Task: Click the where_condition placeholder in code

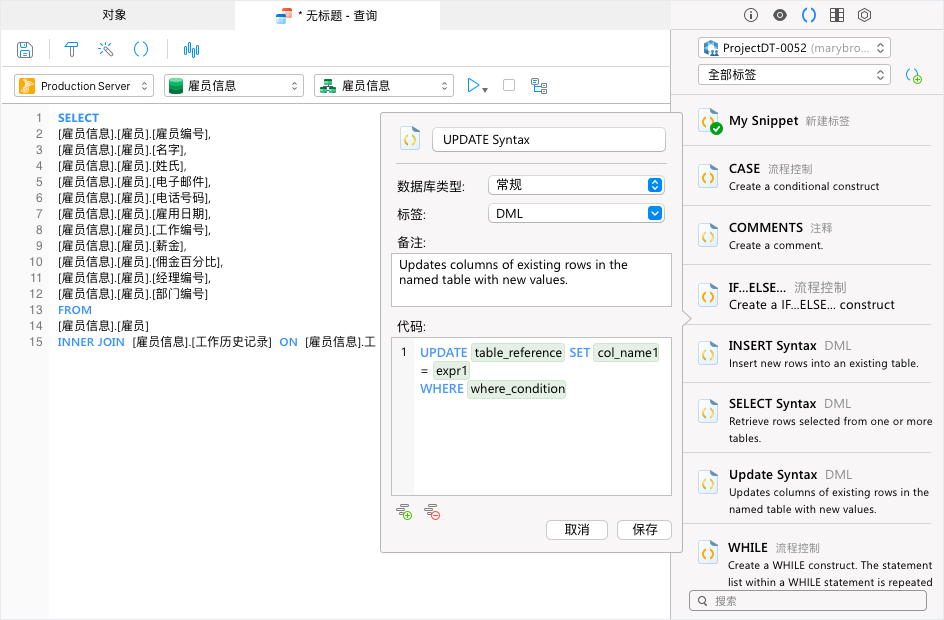Action: point(517,389)
